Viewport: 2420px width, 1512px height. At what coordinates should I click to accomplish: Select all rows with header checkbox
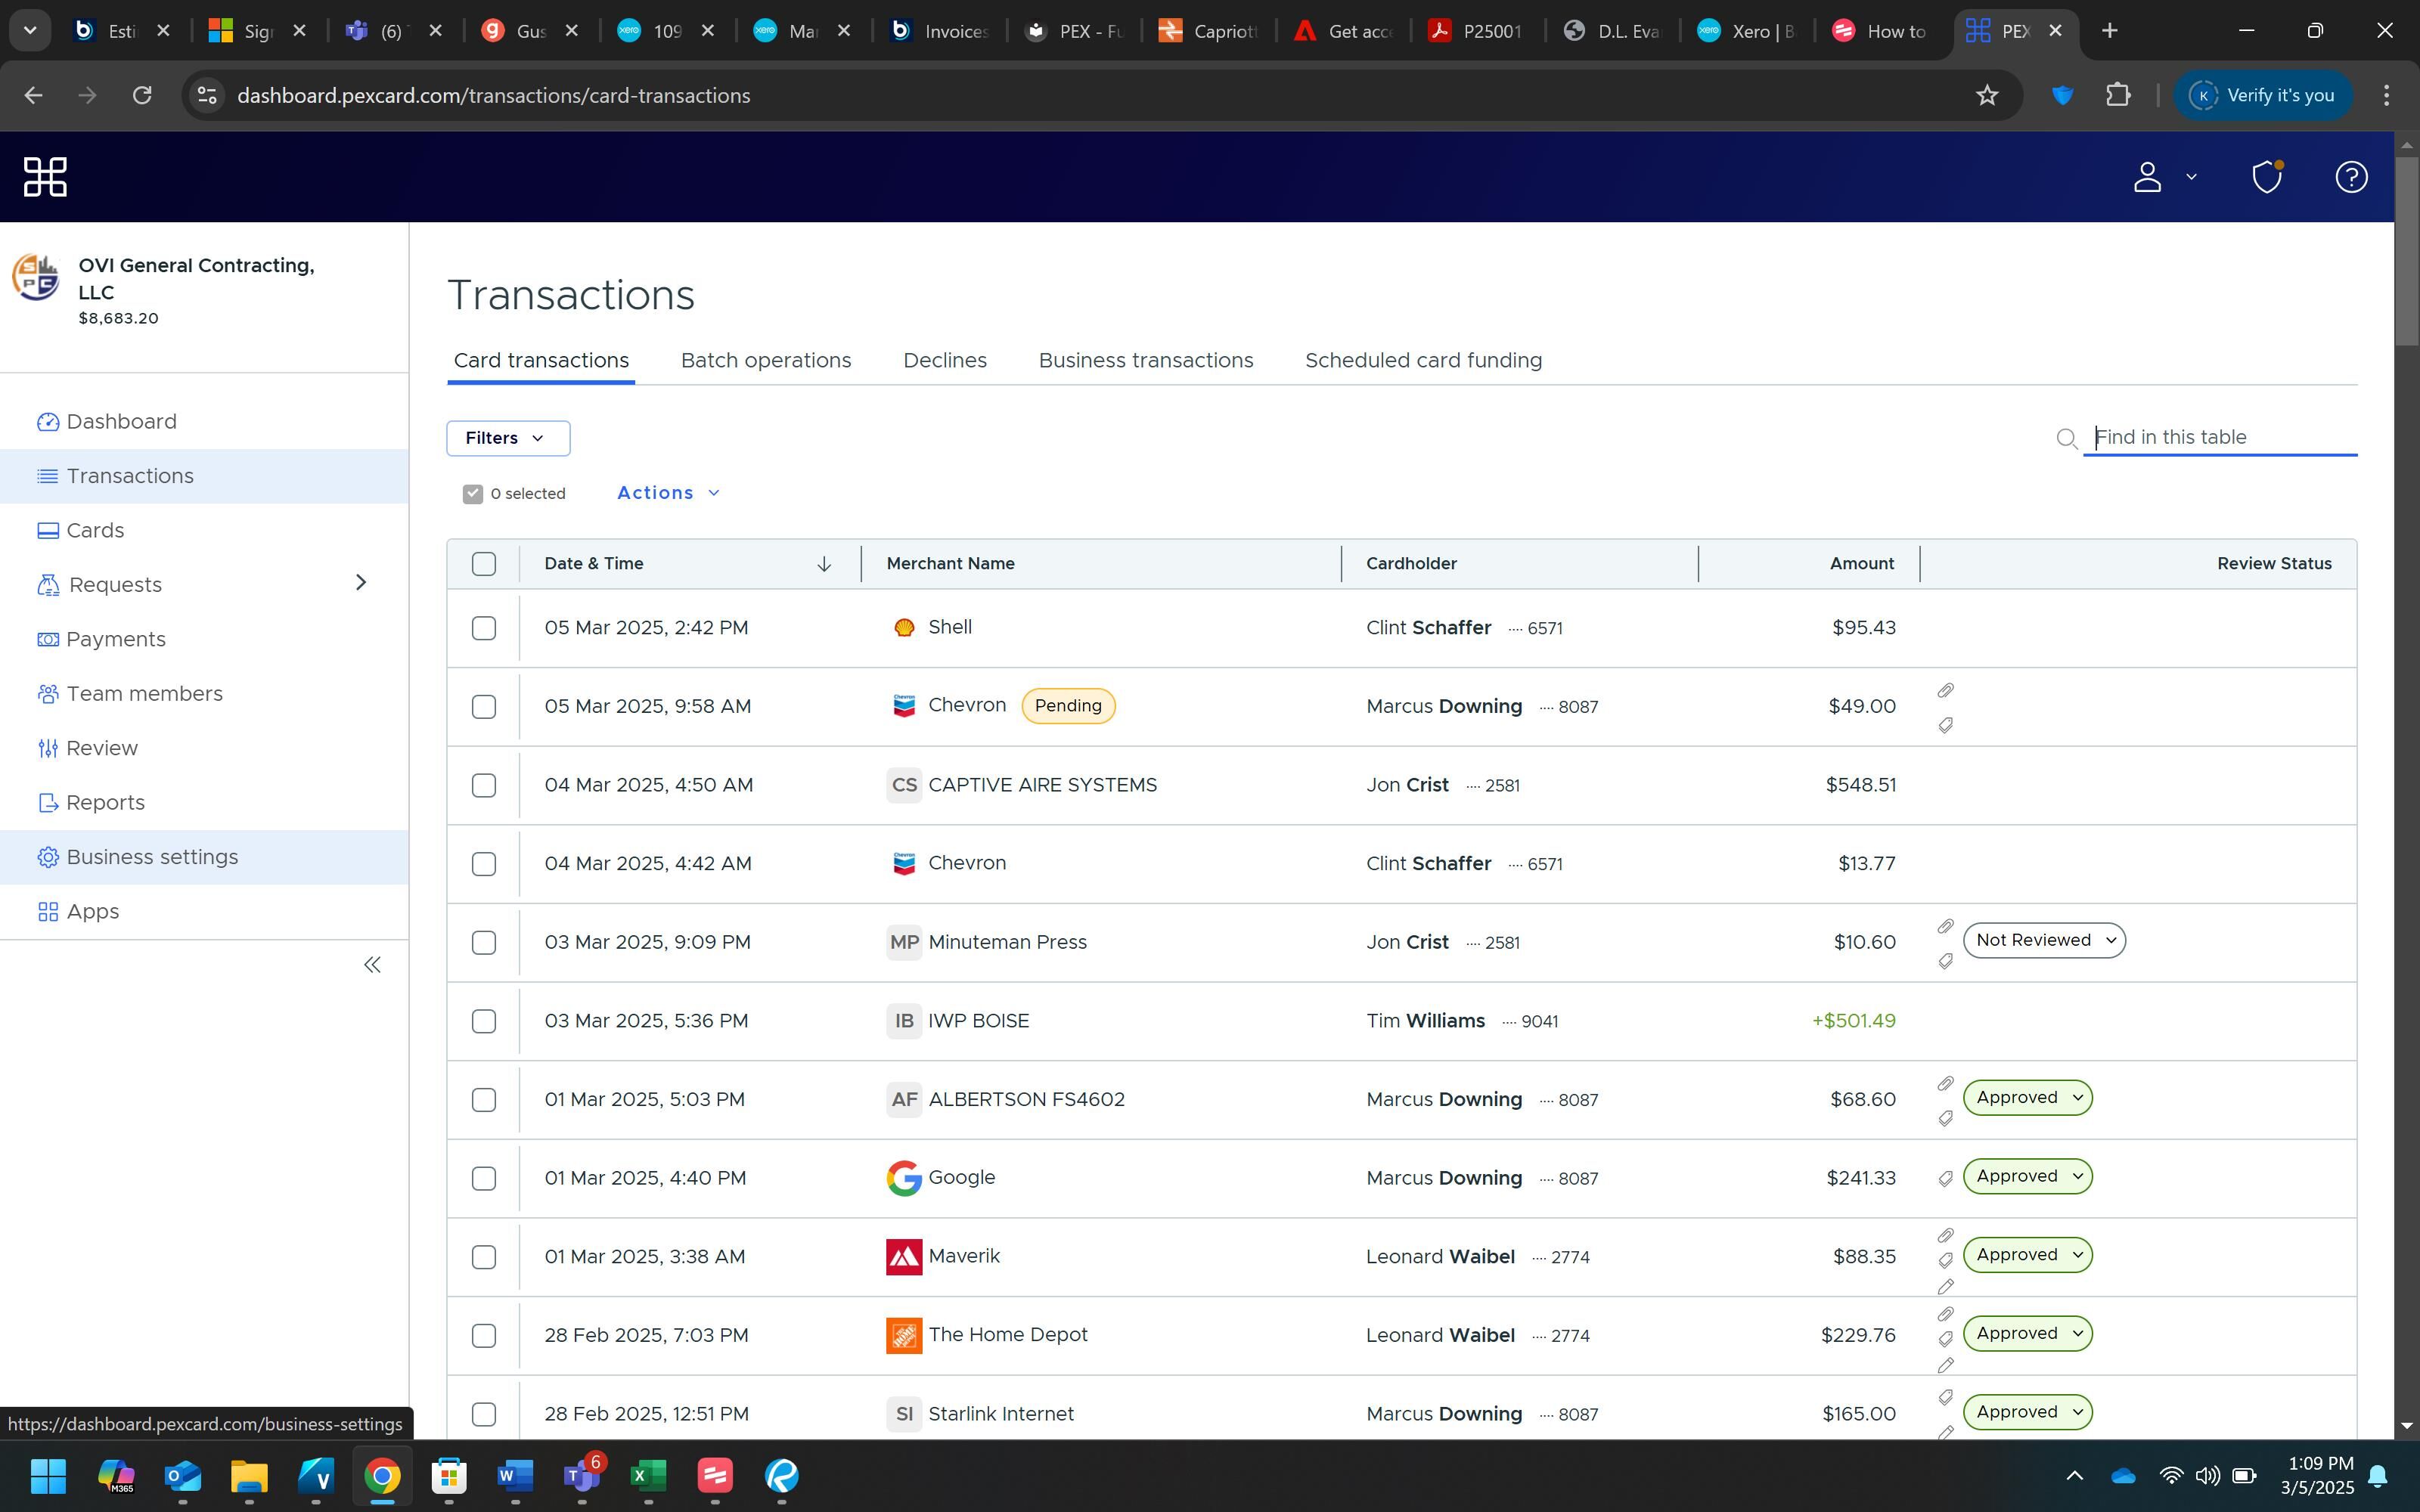(x=484, y=564)
